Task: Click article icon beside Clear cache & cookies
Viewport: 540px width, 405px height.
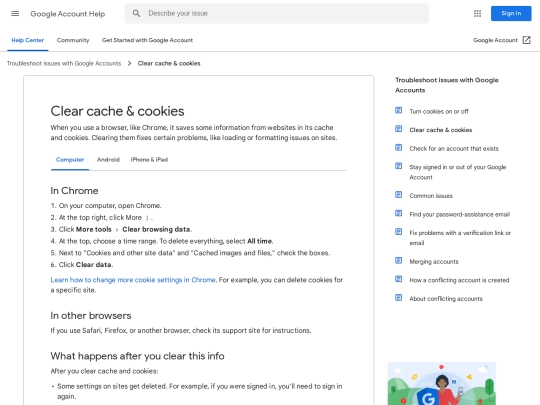Action: (398, 129)
